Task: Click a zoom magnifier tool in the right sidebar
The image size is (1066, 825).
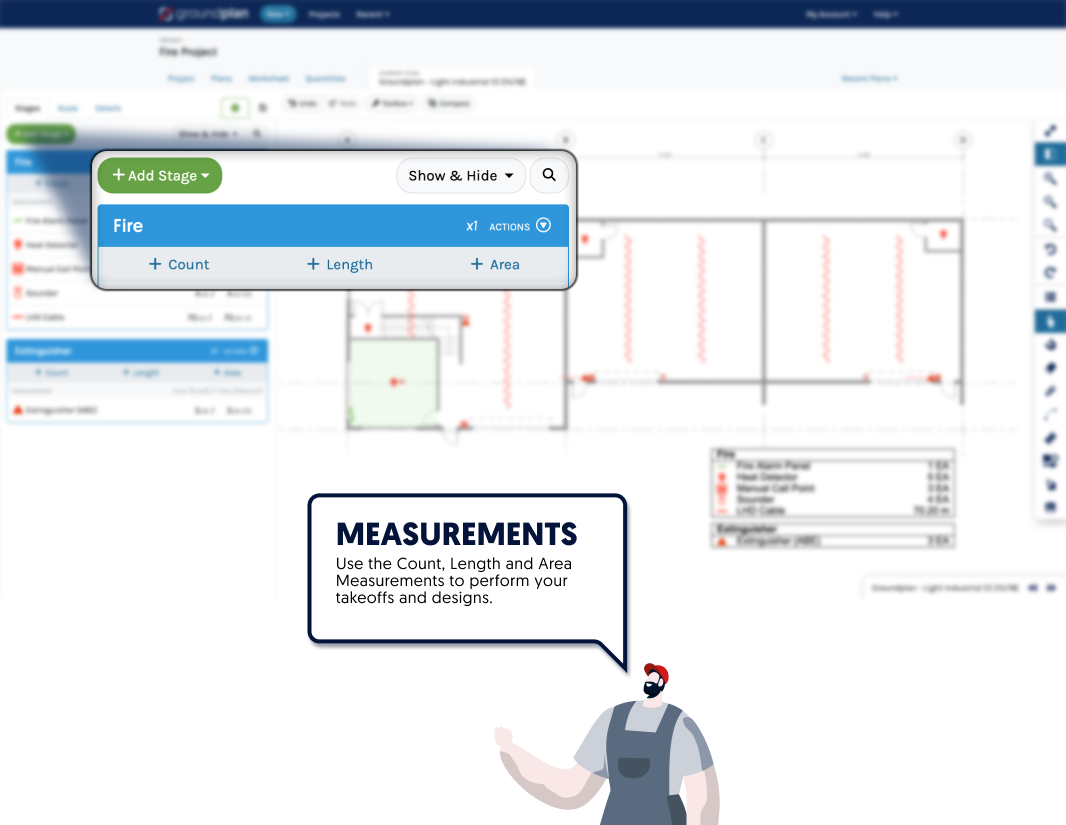Action: [1049, 178]
